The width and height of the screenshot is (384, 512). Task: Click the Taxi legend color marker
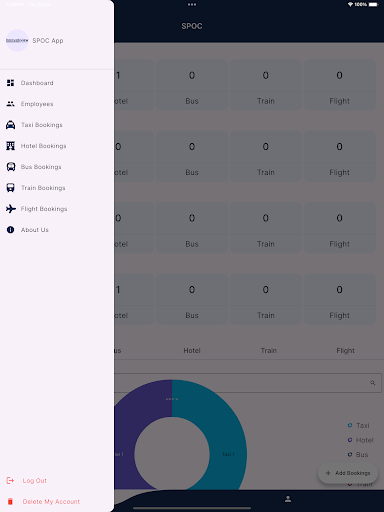tap(350, 425)
